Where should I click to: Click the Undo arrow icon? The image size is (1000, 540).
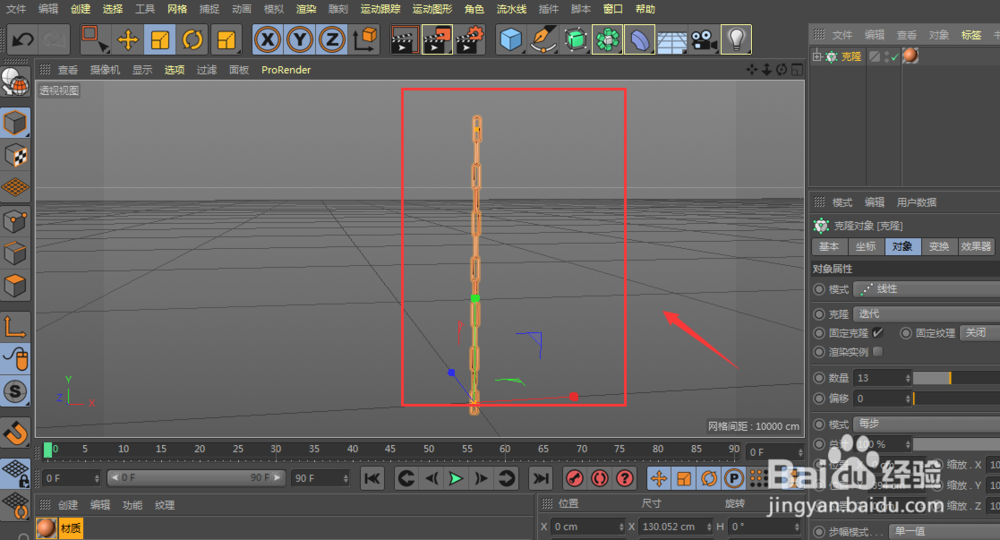(x=23, y=40)
